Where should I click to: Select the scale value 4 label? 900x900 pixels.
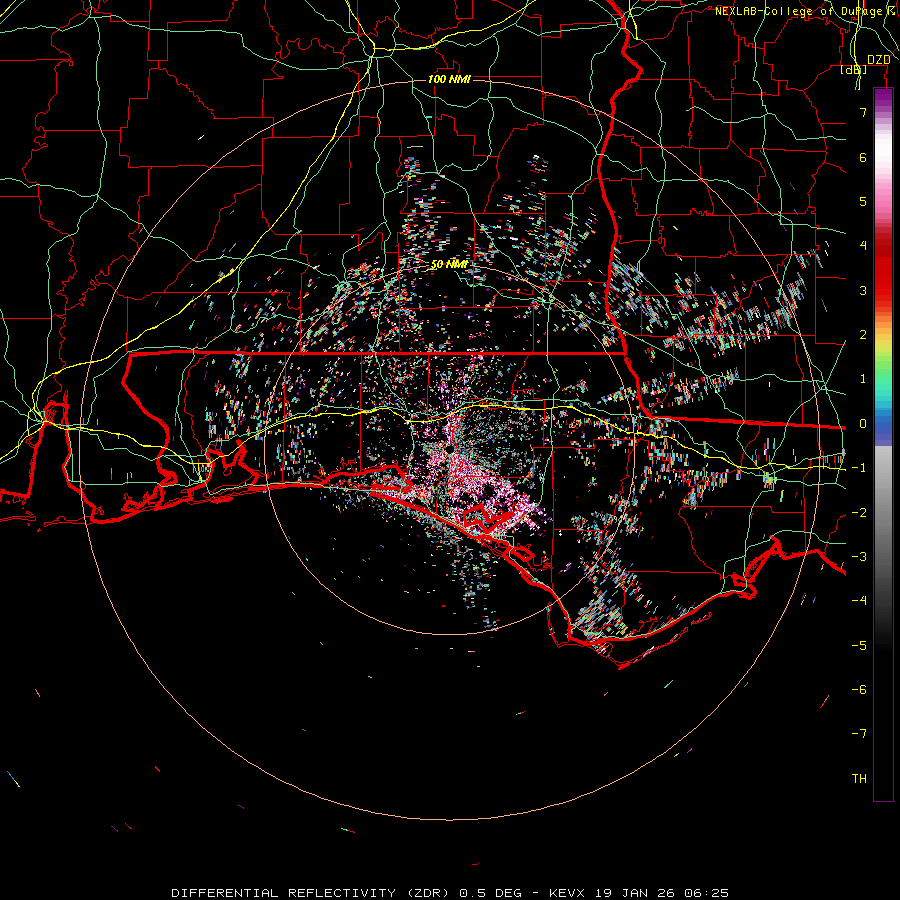[x=863, y=246]
